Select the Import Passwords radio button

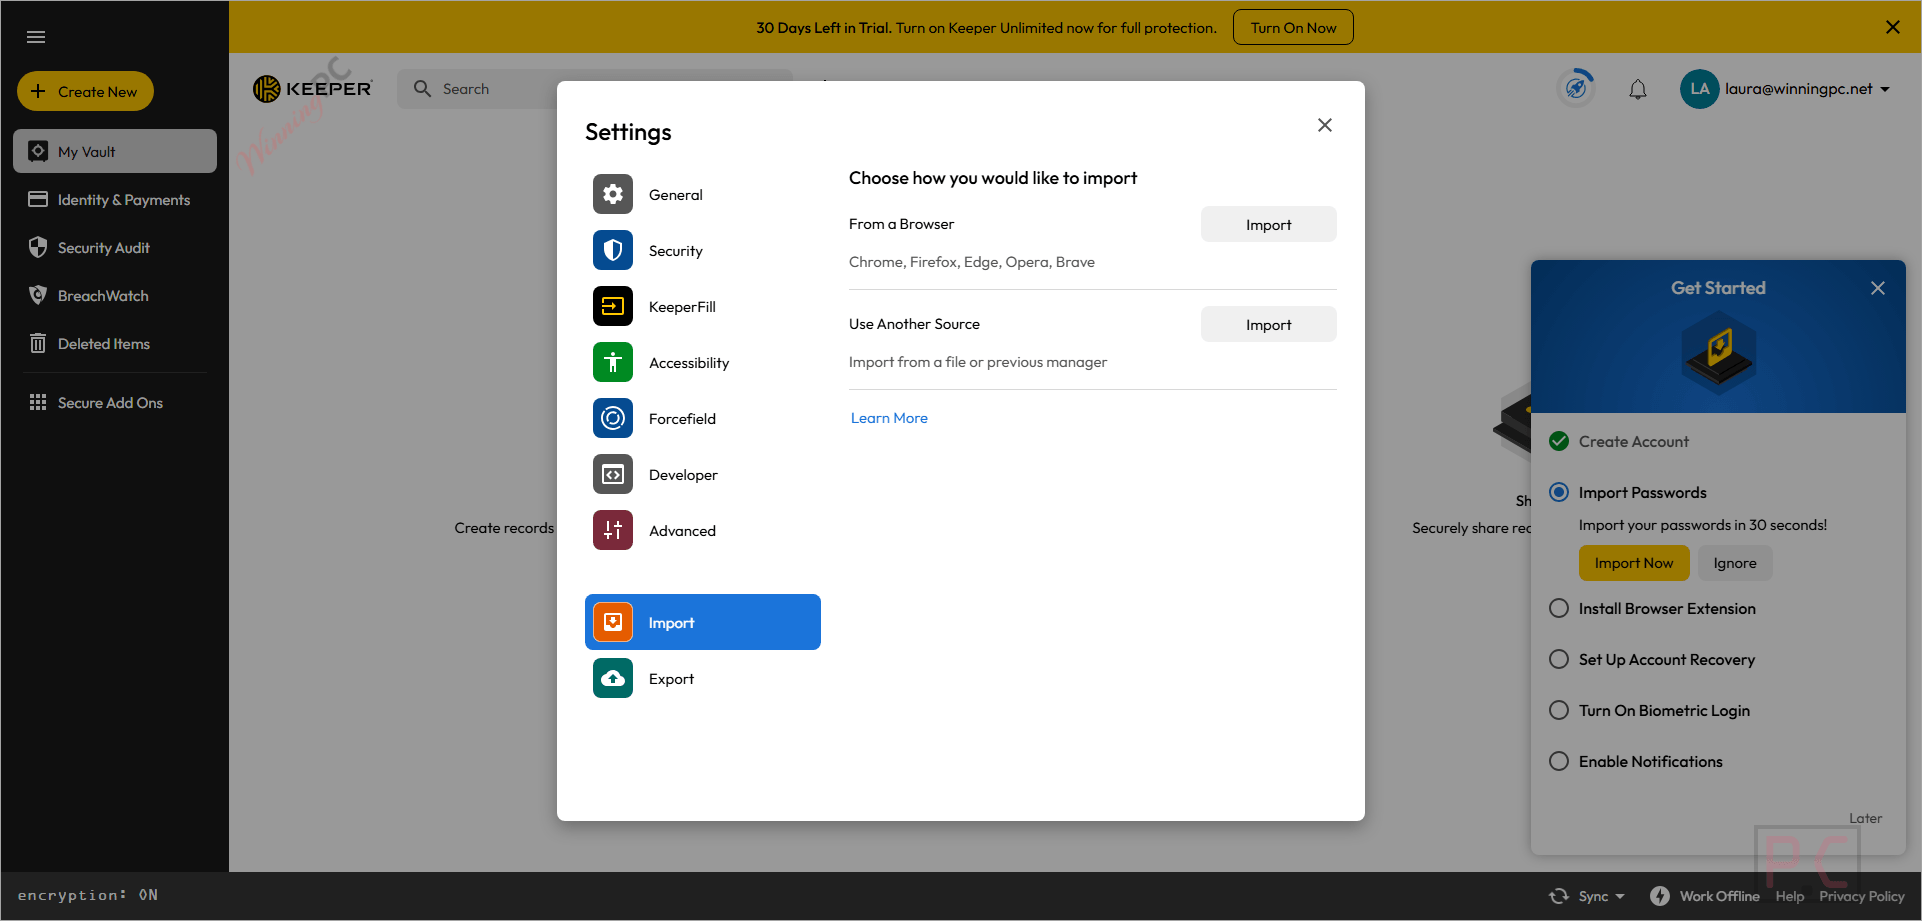1559,492
